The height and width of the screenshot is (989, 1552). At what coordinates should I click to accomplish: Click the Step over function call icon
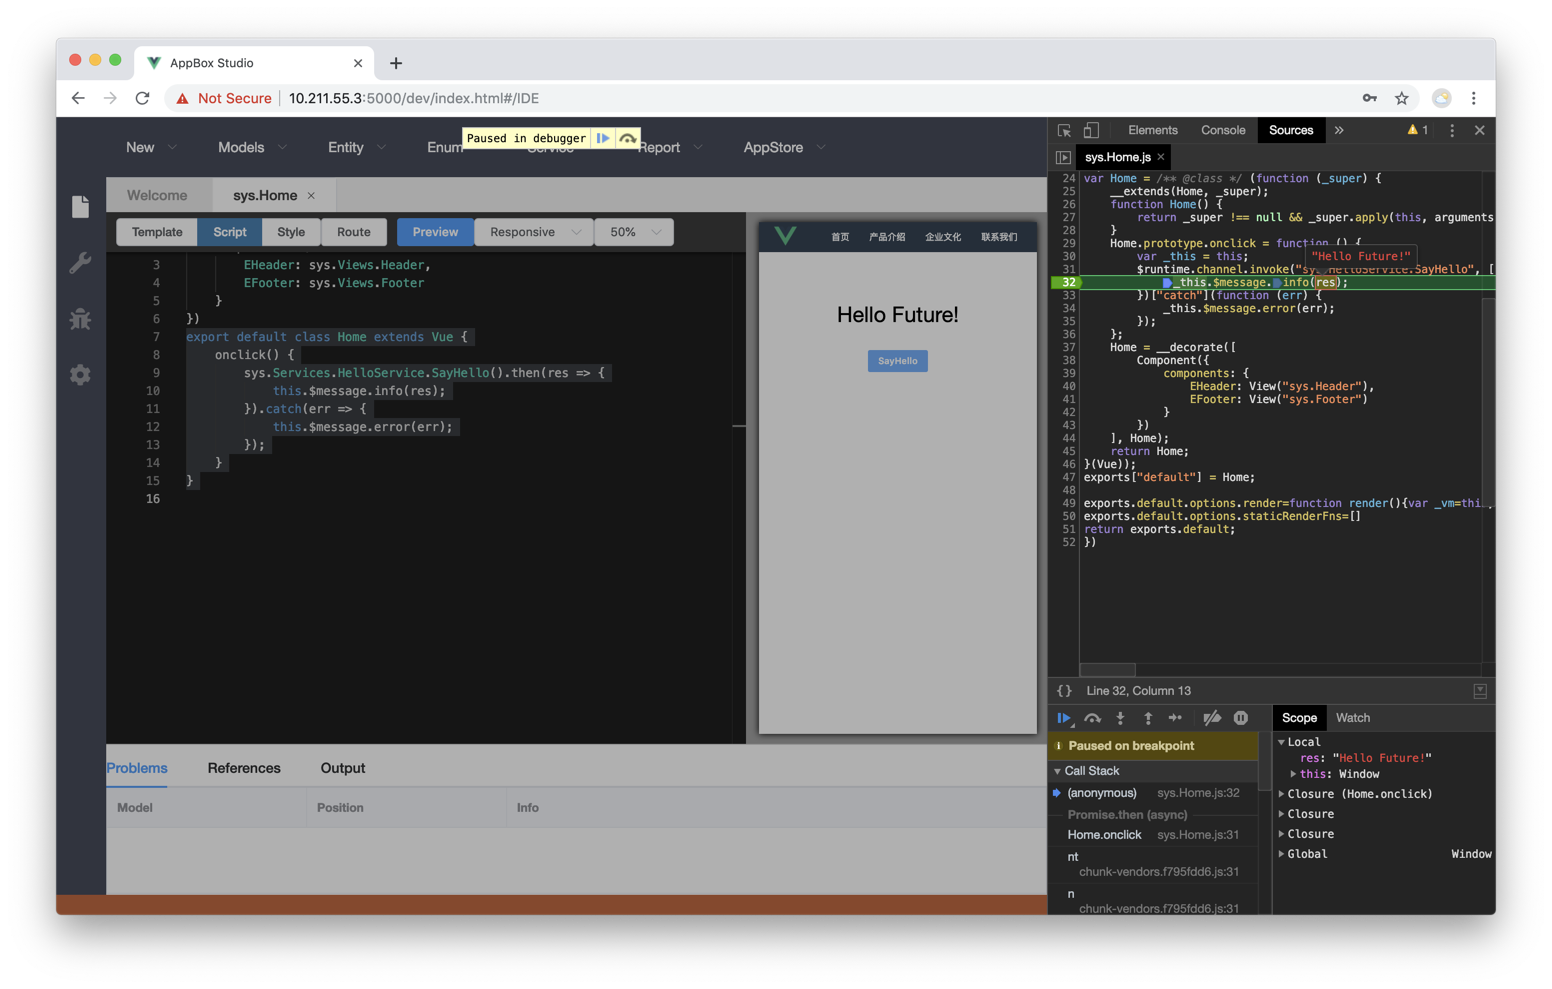pos(1092,718)
